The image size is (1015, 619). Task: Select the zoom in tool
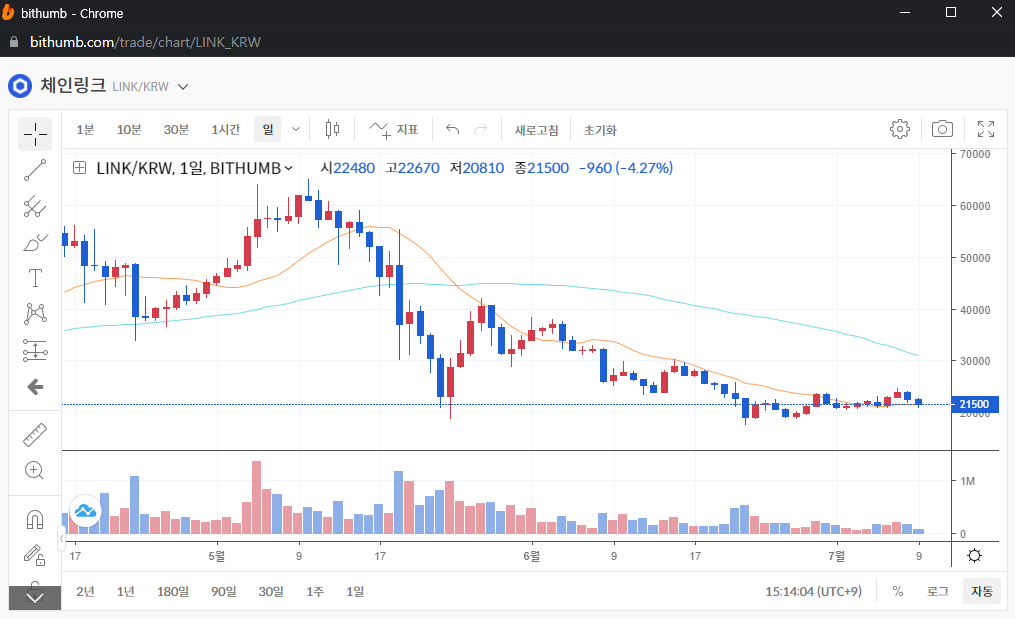click(35, 471)
